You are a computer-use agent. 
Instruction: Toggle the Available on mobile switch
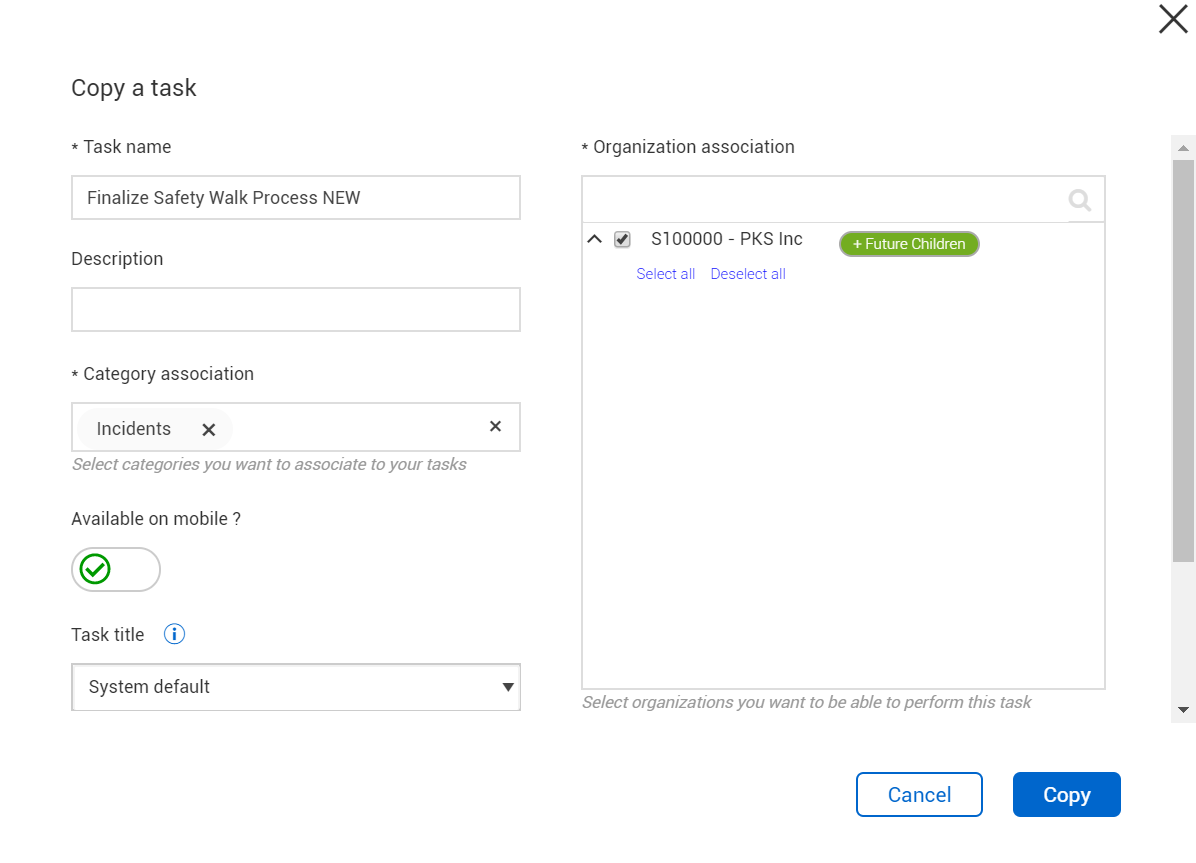[116, 569]
